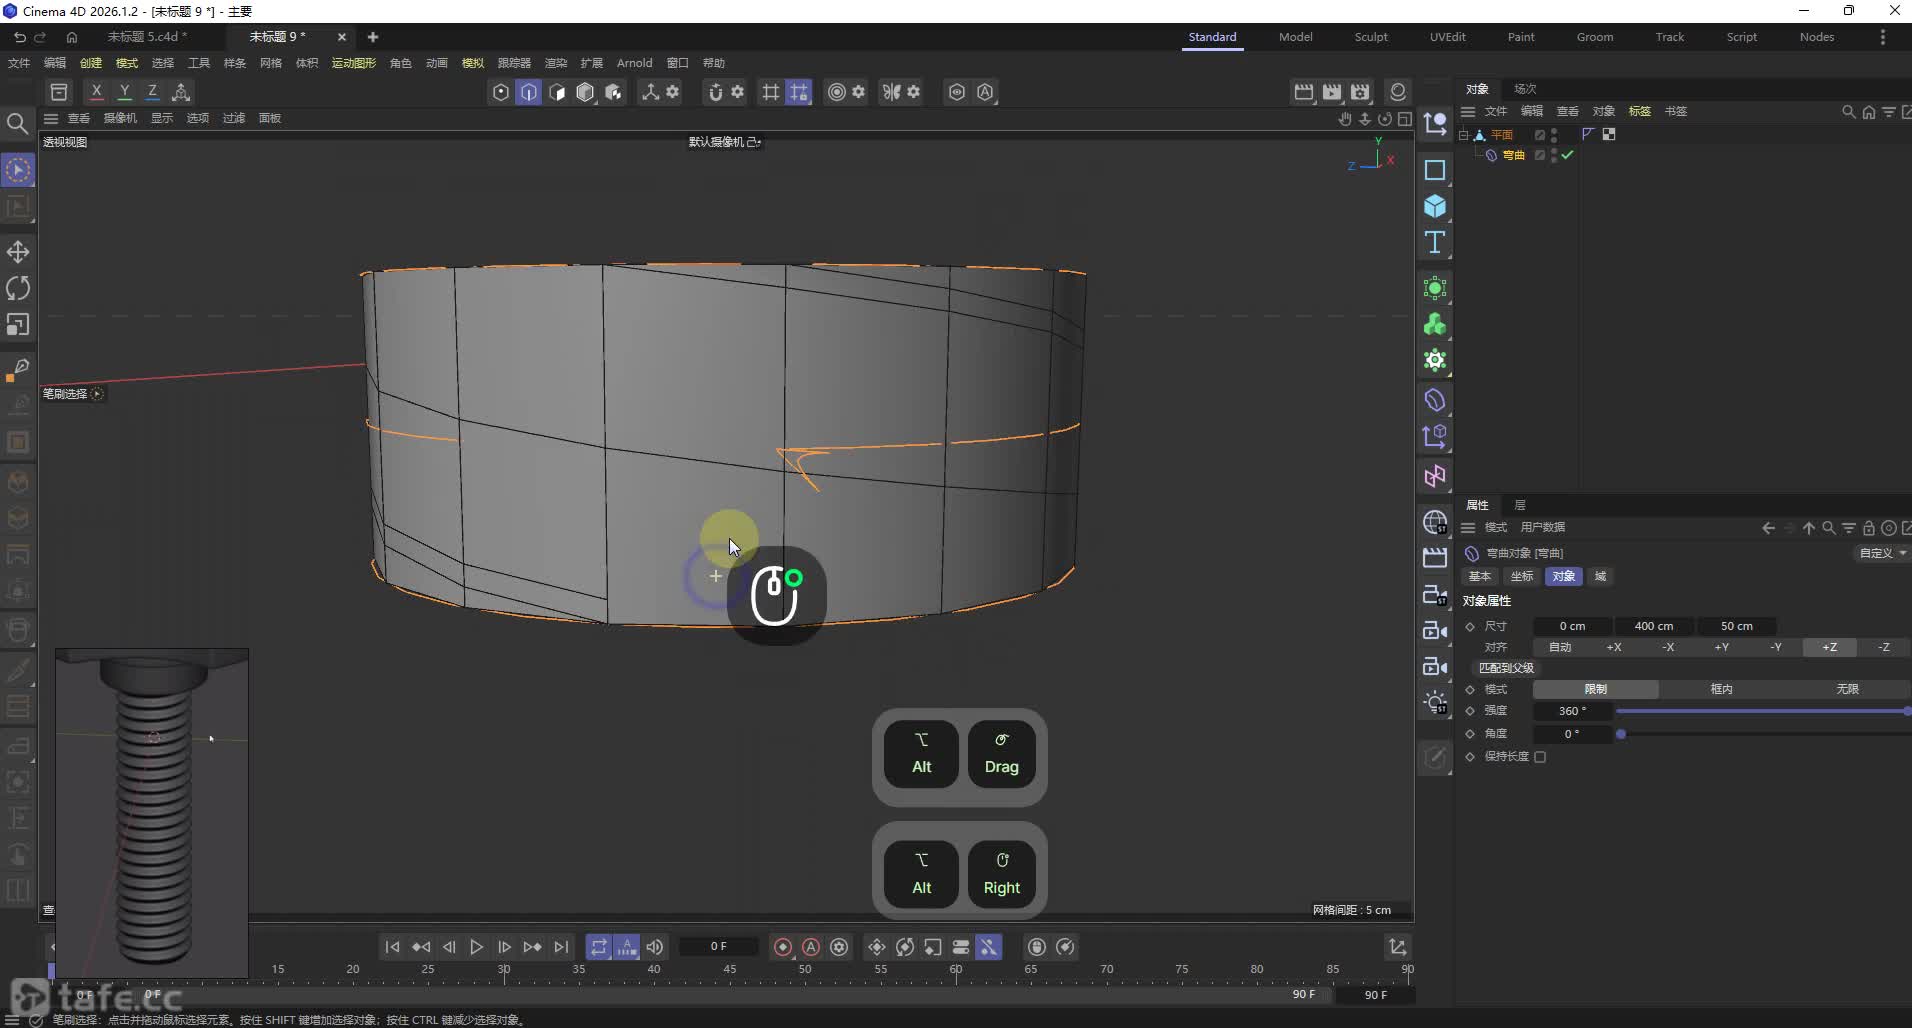
Task: Switch to the 未标题 5.c4d document tab
Action: coord(147,37)
